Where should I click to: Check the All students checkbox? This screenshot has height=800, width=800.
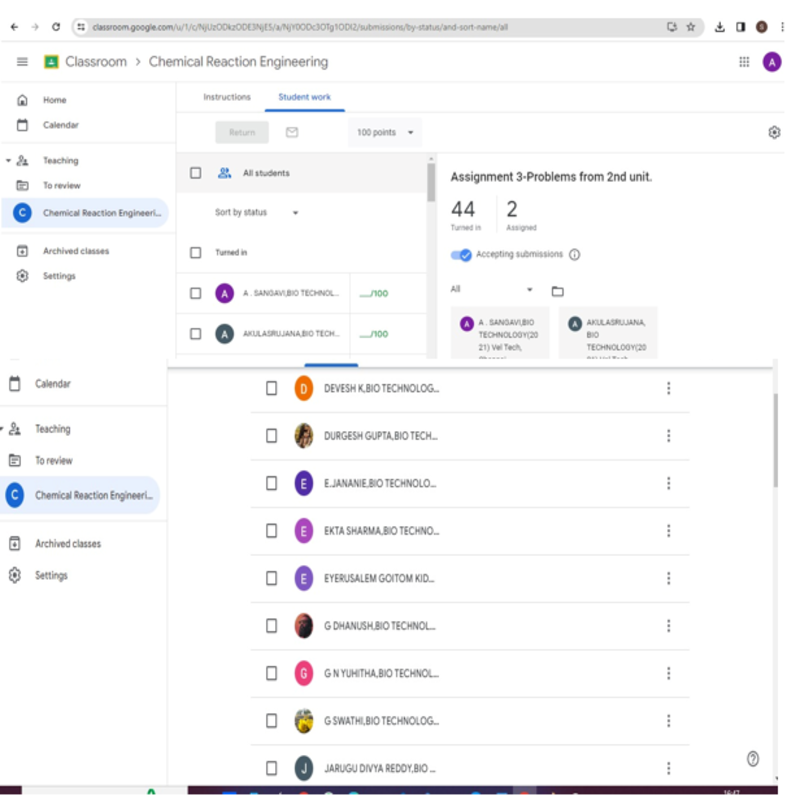pyautogui.click(x=196, y=173)
